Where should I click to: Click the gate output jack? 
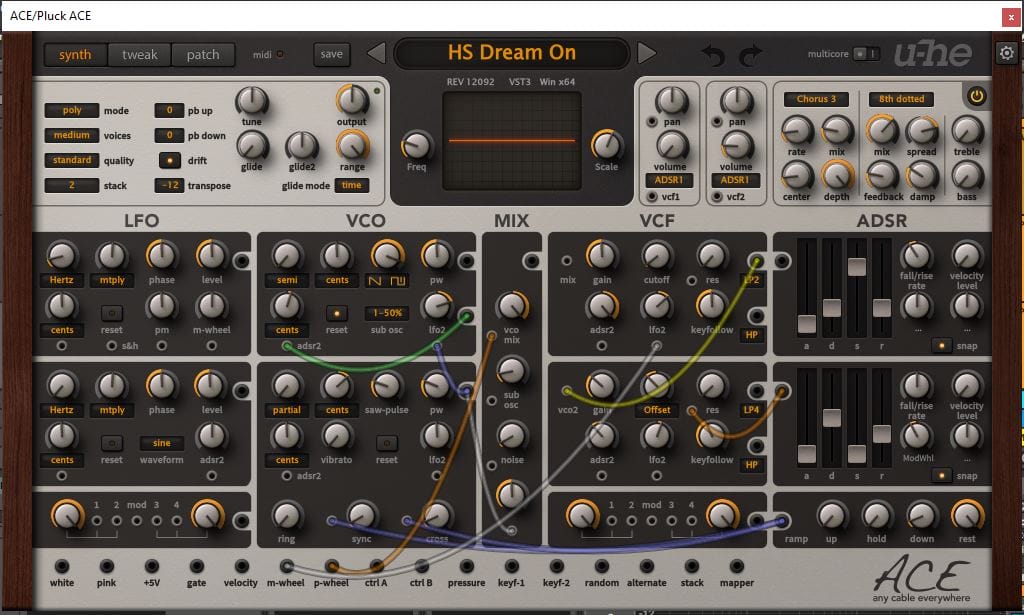click(197, 566)
